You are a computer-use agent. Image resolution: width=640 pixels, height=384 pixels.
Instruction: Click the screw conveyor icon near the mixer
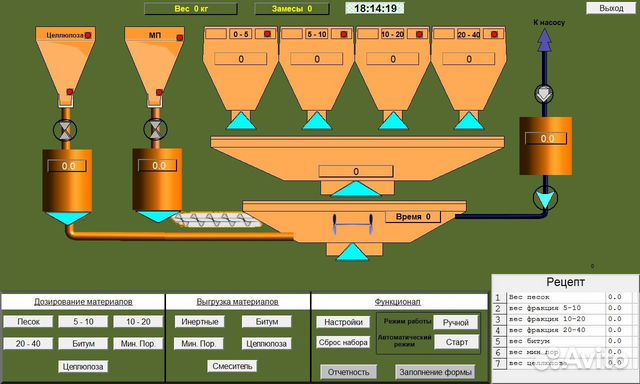point(216,220)
